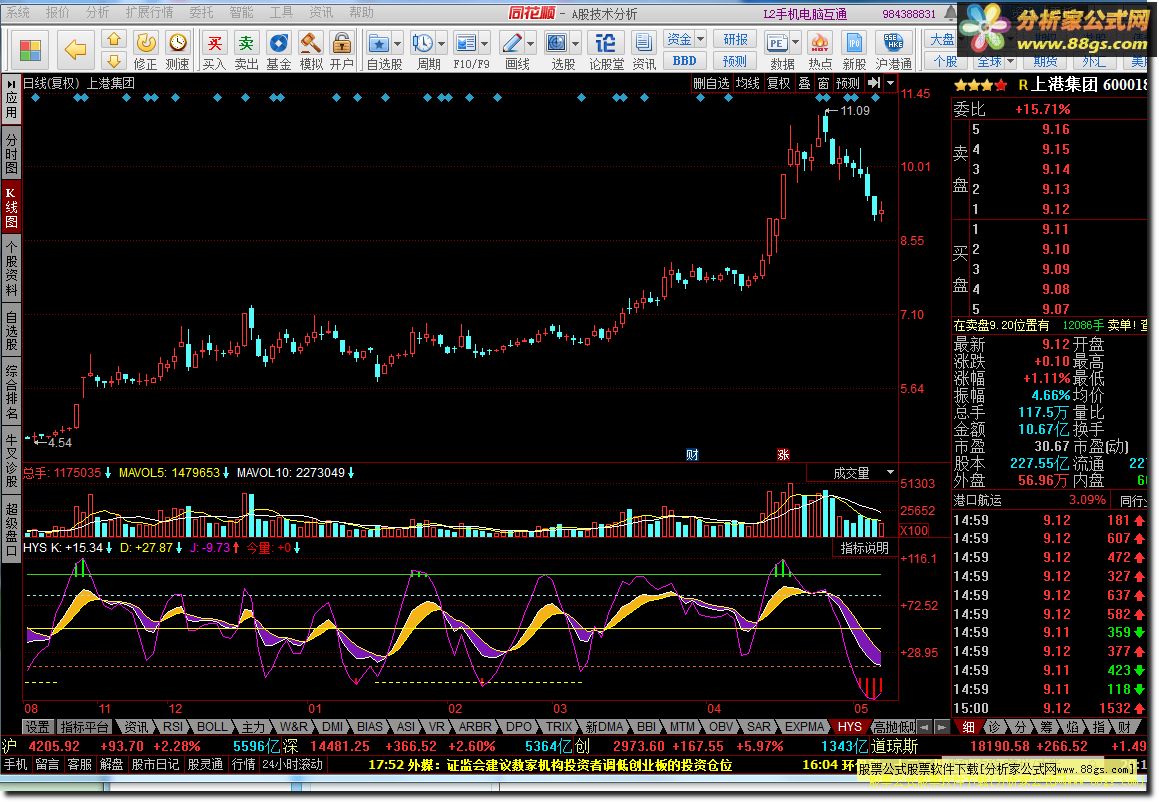
Task: Expand the 画线 dropdown arrow
Action: pos(531,43)
